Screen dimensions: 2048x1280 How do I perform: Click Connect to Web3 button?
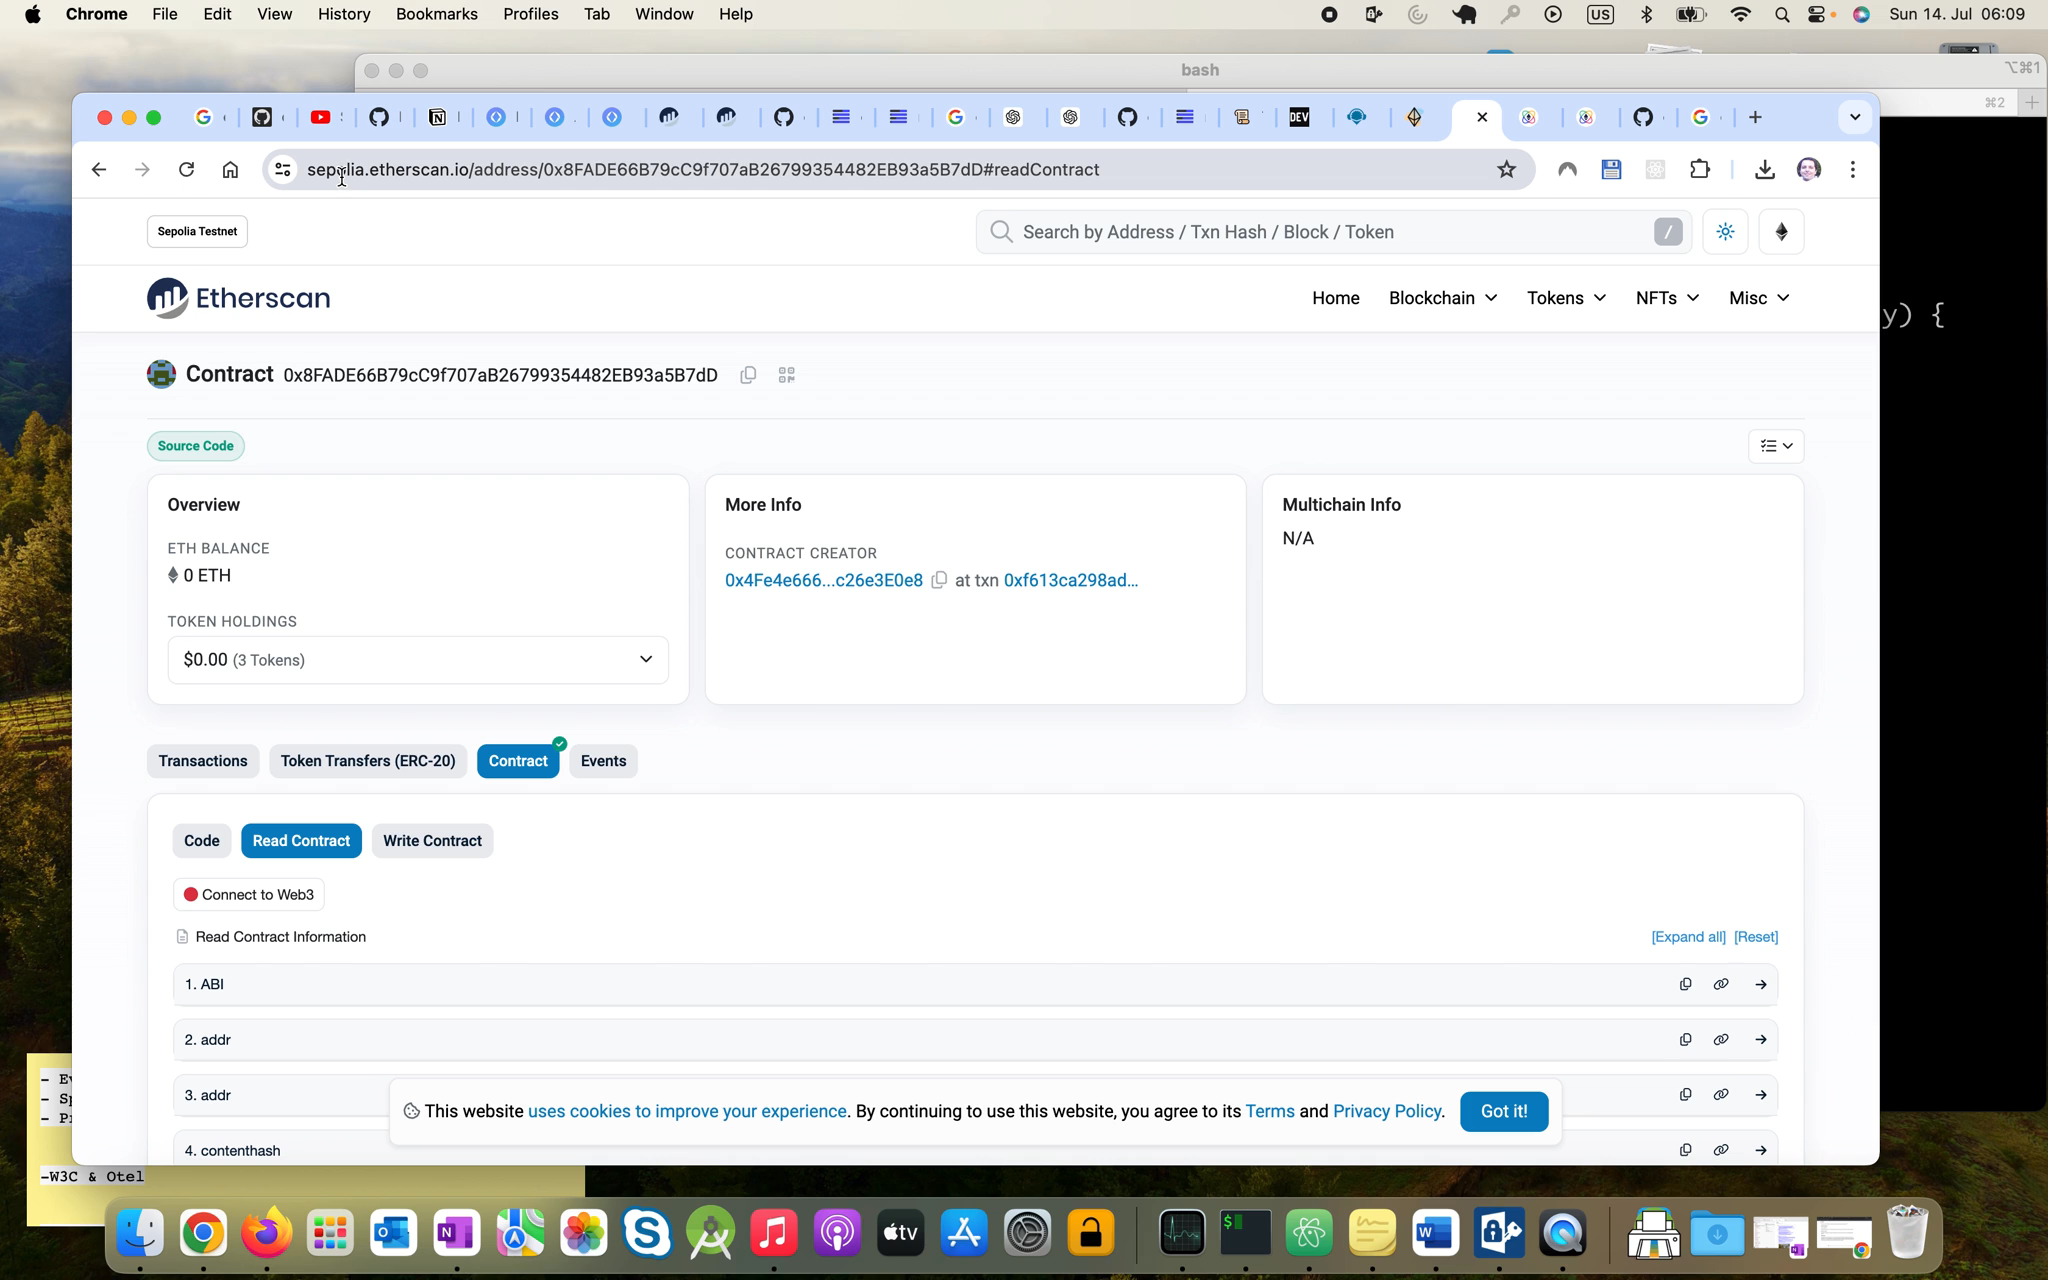[249, 895]
